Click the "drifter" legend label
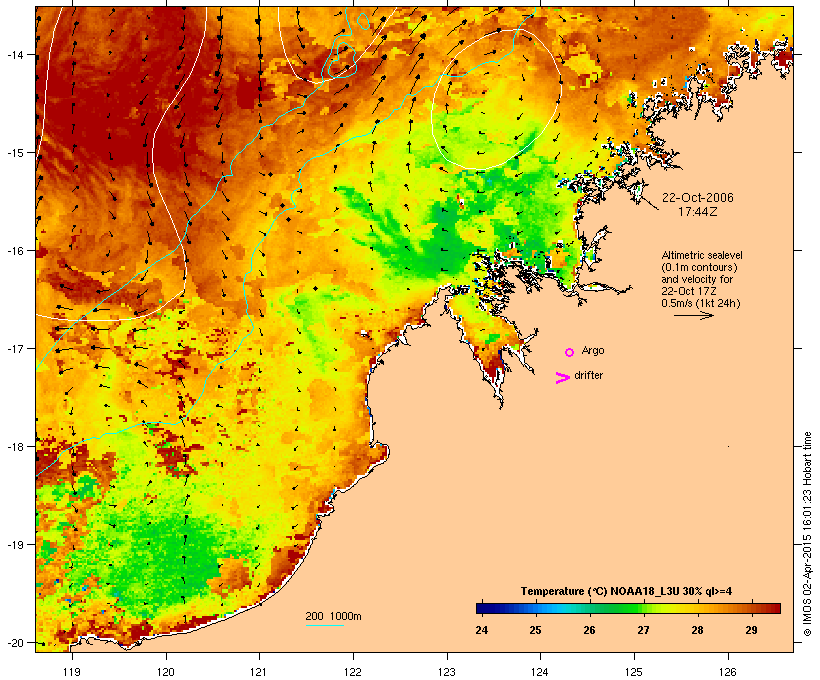Screen dimensions: 820x680 (x=588, y=375)
